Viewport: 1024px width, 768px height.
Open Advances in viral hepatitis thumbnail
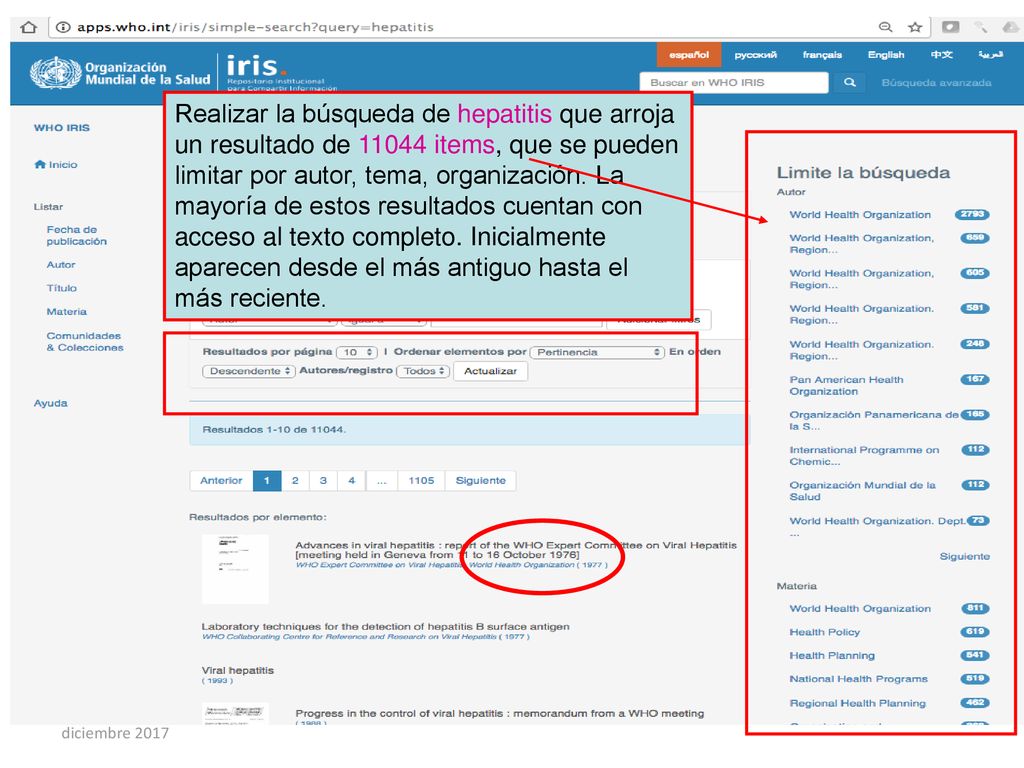coord(235,569)
